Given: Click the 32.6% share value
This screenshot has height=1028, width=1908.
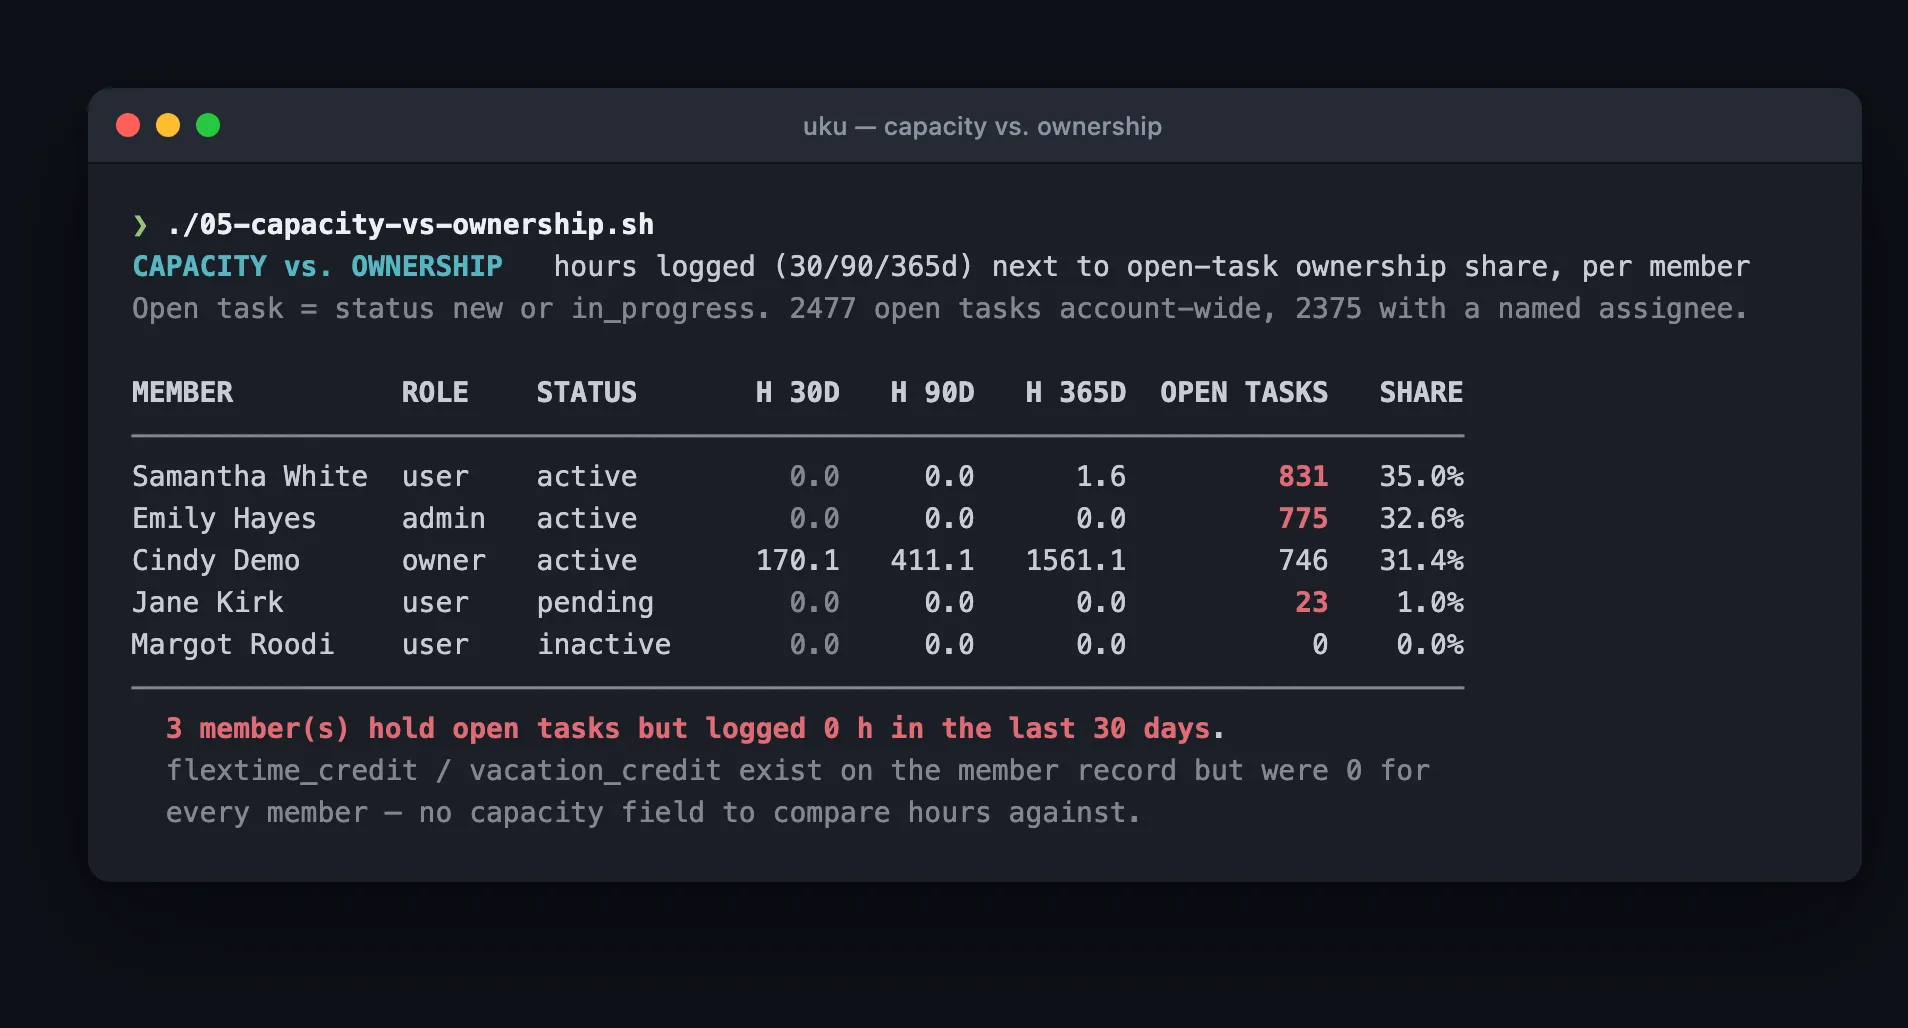Looking at the screenshot, I should [1421, 518].
